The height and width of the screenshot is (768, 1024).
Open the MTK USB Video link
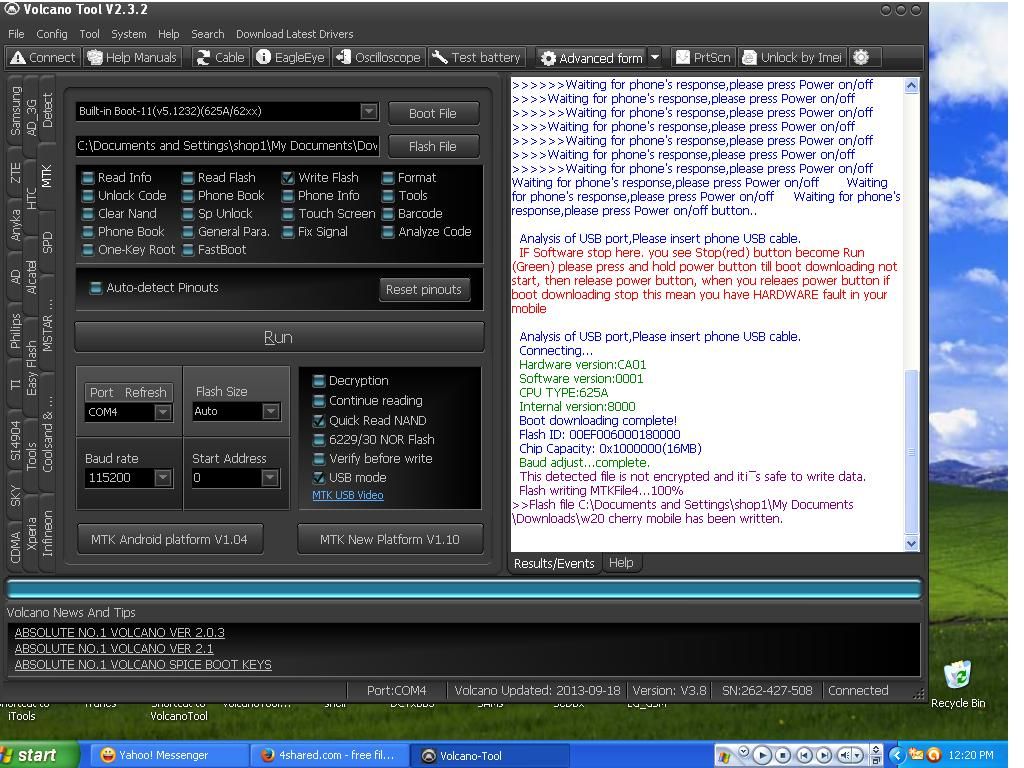point(348,496)
